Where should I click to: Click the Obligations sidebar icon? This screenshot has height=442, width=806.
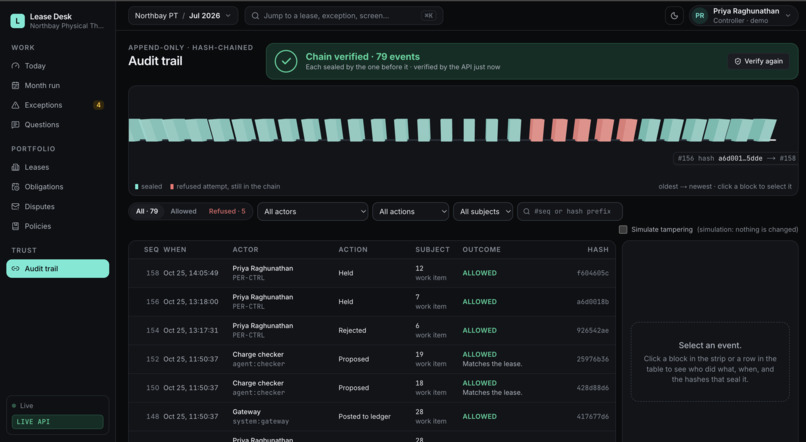15,187
